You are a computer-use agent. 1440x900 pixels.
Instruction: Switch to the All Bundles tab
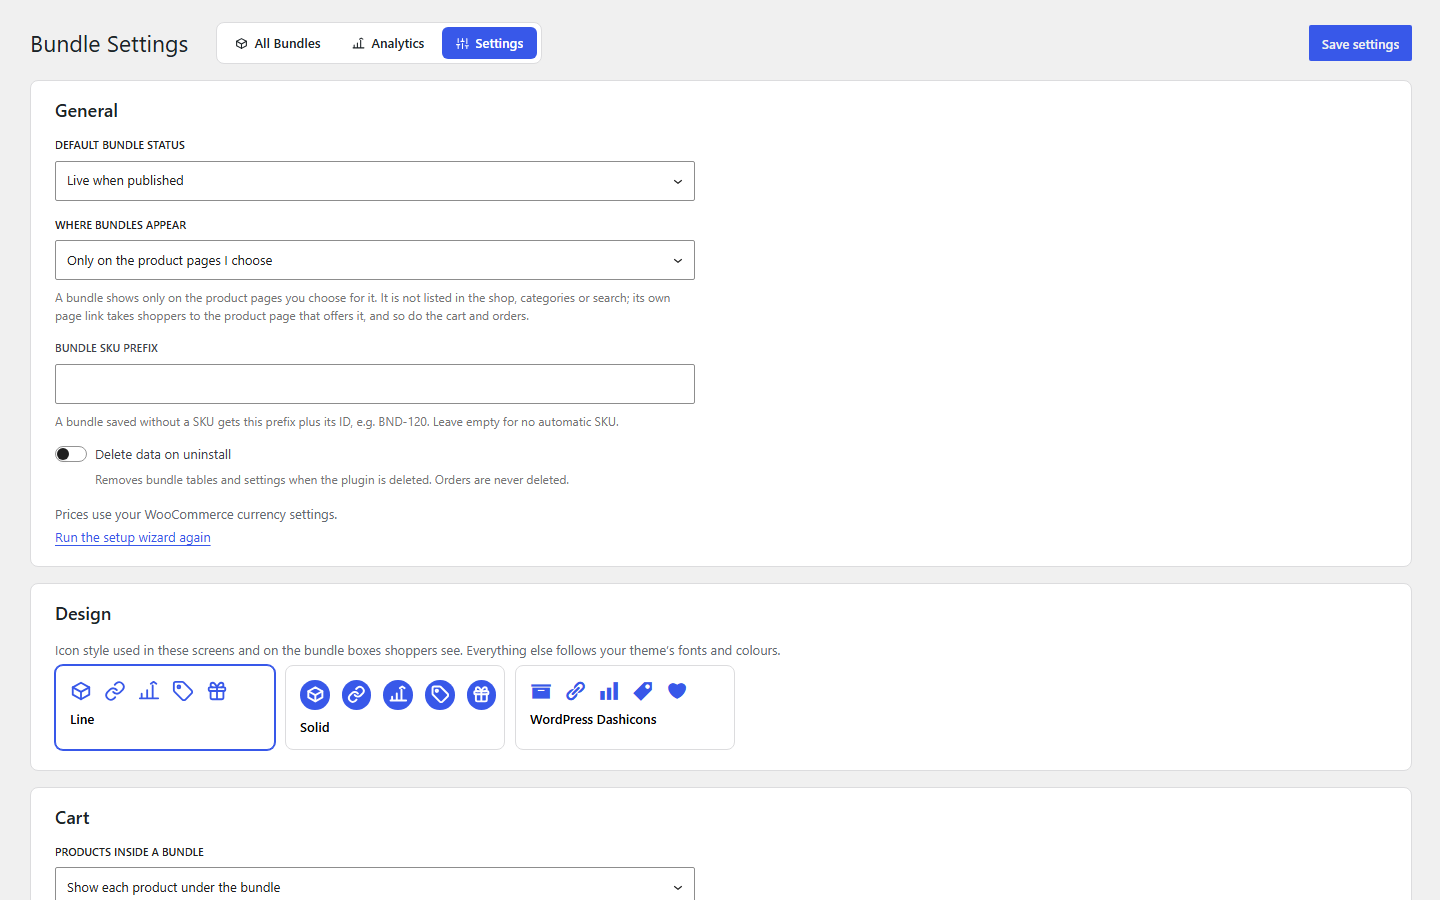(x=278, y=43)
